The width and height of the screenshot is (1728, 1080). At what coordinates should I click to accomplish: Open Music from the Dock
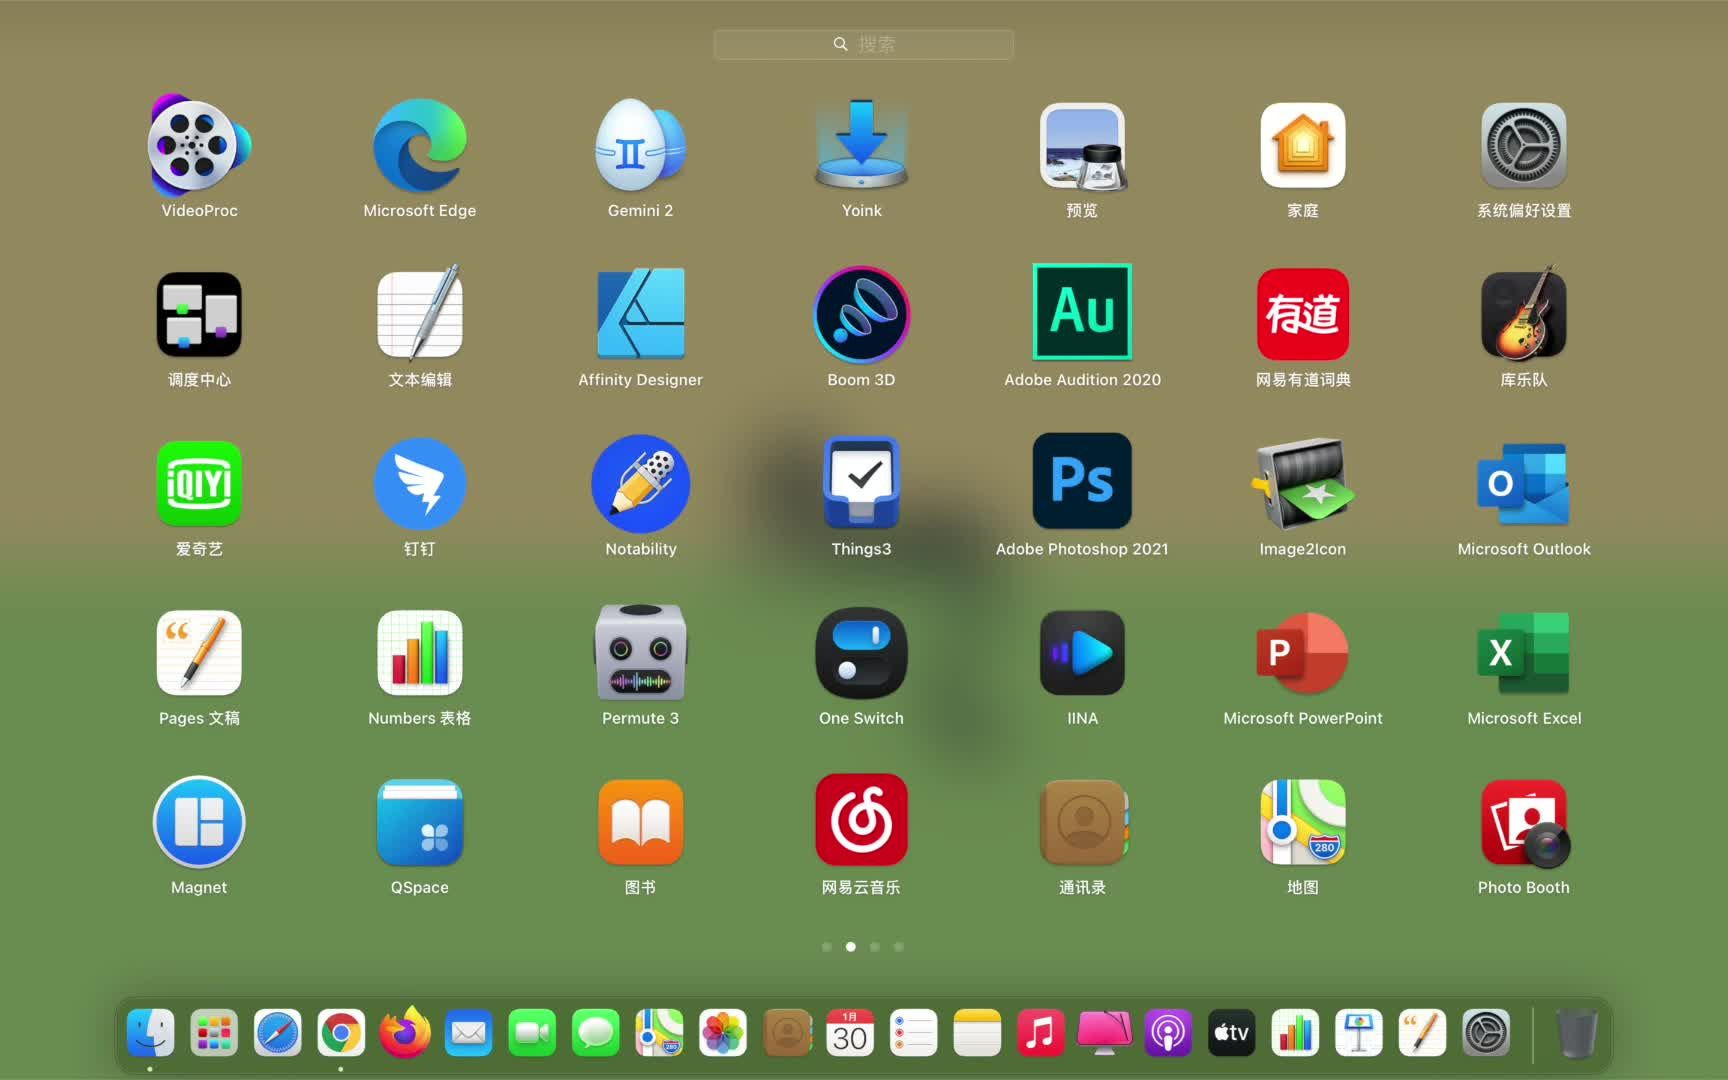pyautogui.click(x=1041, y=1033)
